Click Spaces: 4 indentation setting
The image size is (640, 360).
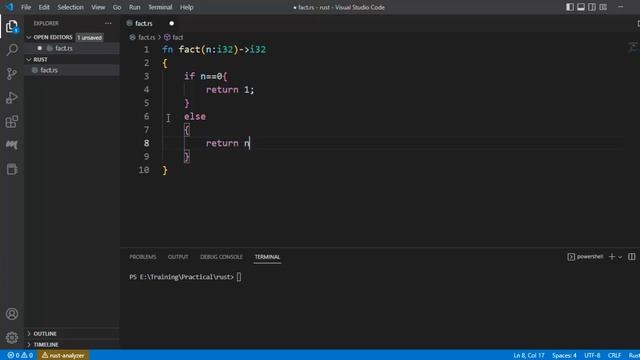(x=564, y=356)
